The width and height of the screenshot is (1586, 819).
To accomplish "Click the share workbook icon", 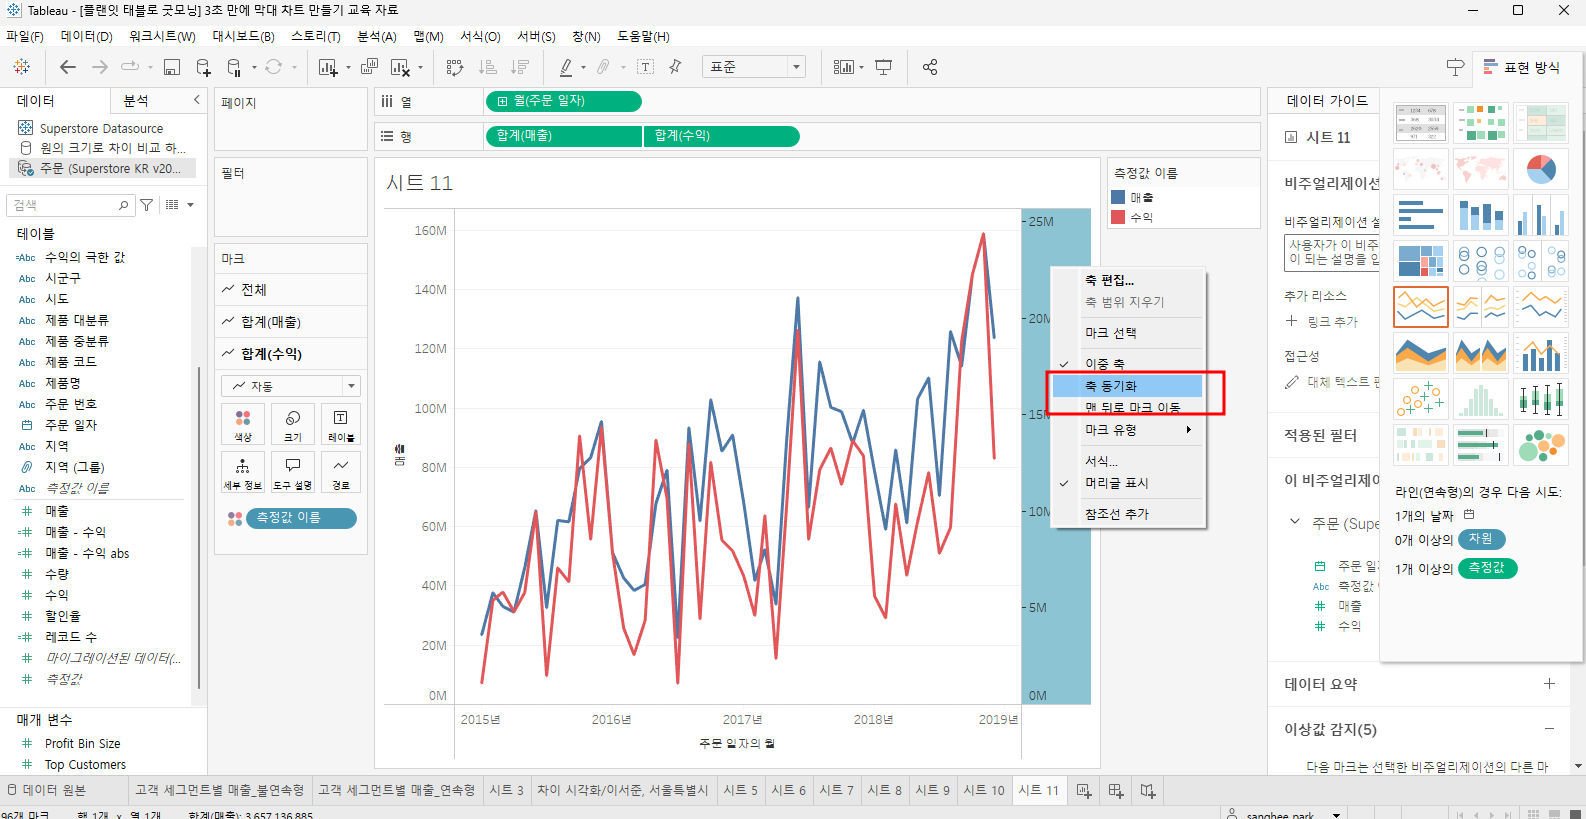I will tap(930, 67).
